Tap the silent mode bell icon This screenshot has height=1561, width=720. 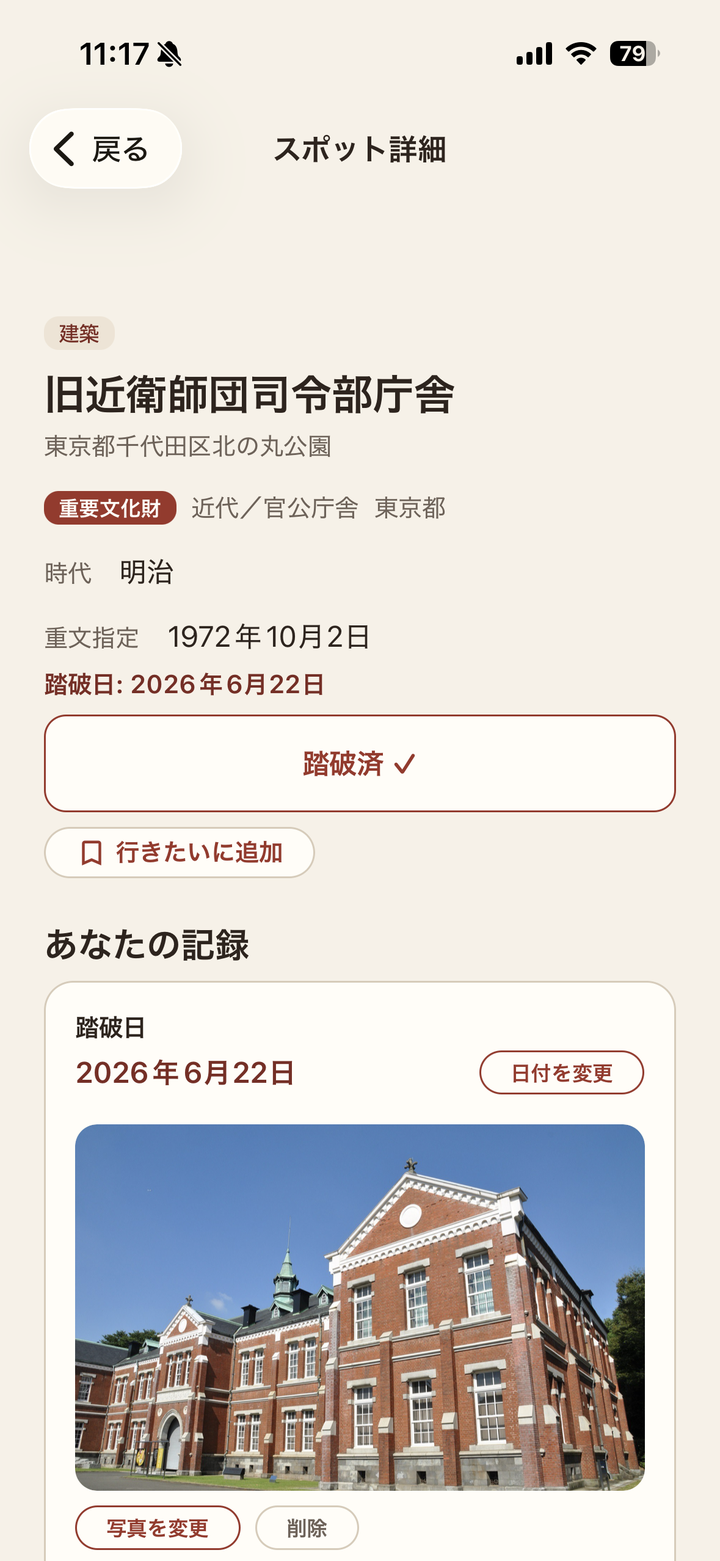170,54
